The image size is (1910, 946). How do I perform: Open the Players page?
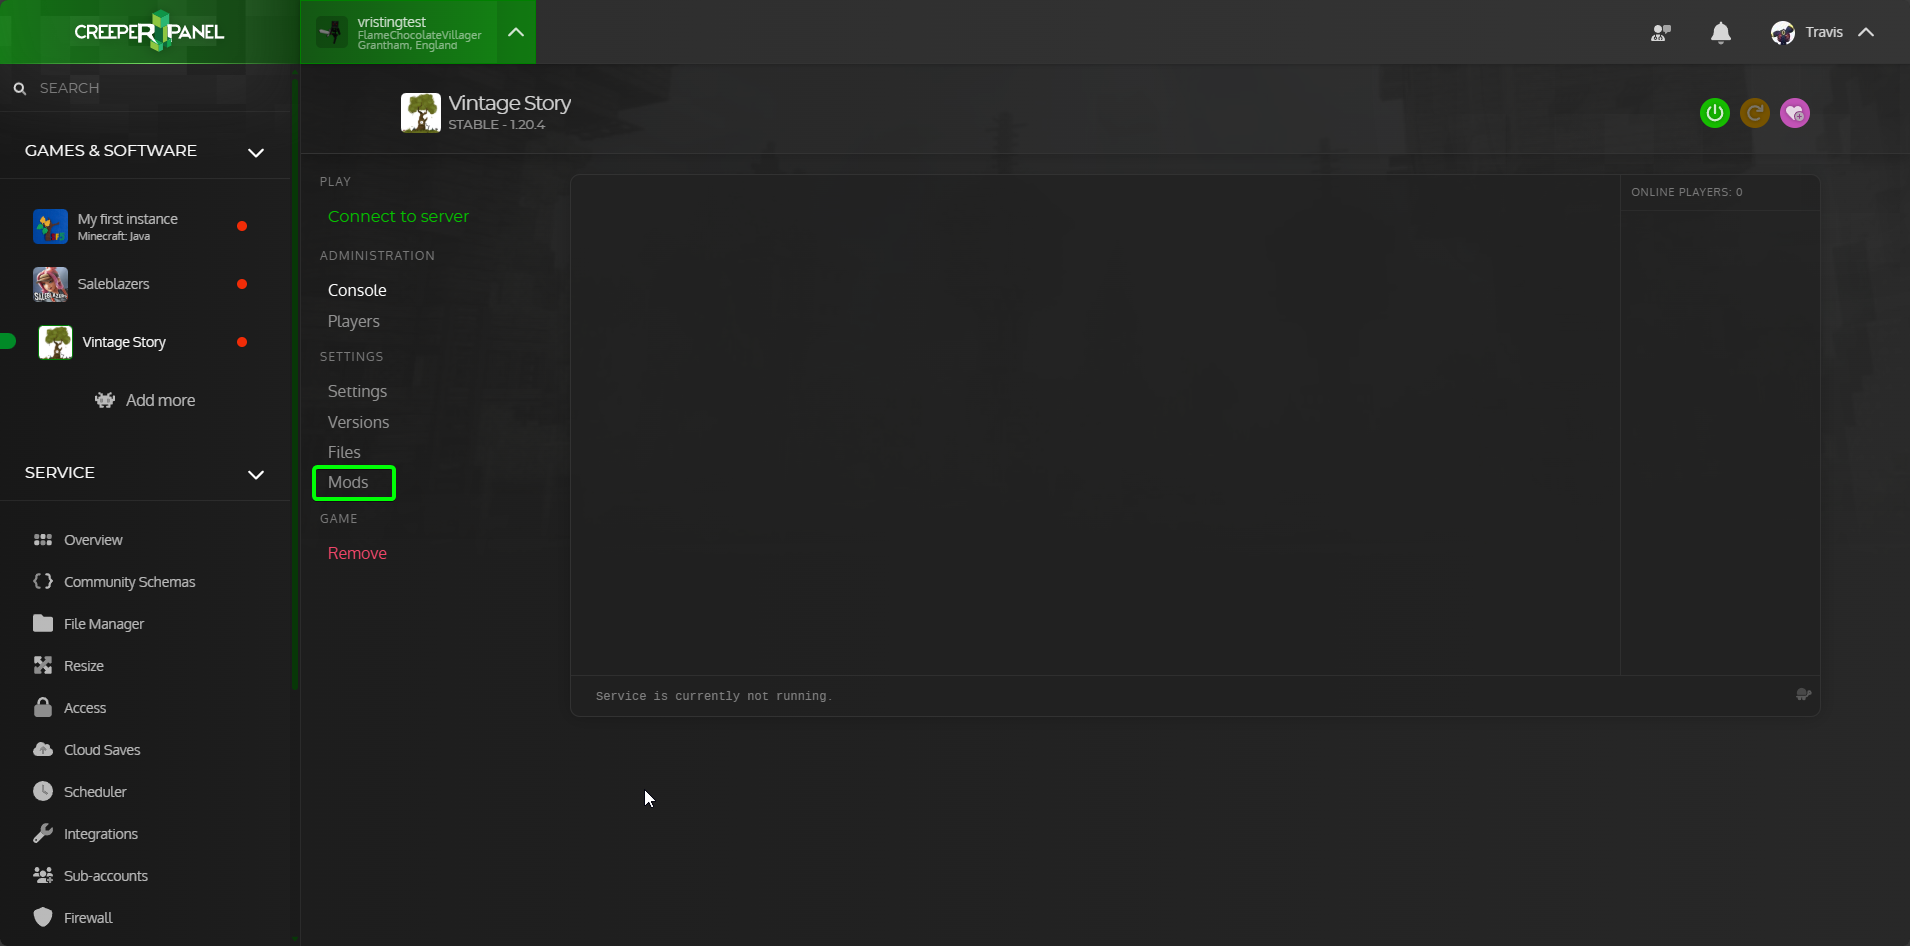point(354,321)
